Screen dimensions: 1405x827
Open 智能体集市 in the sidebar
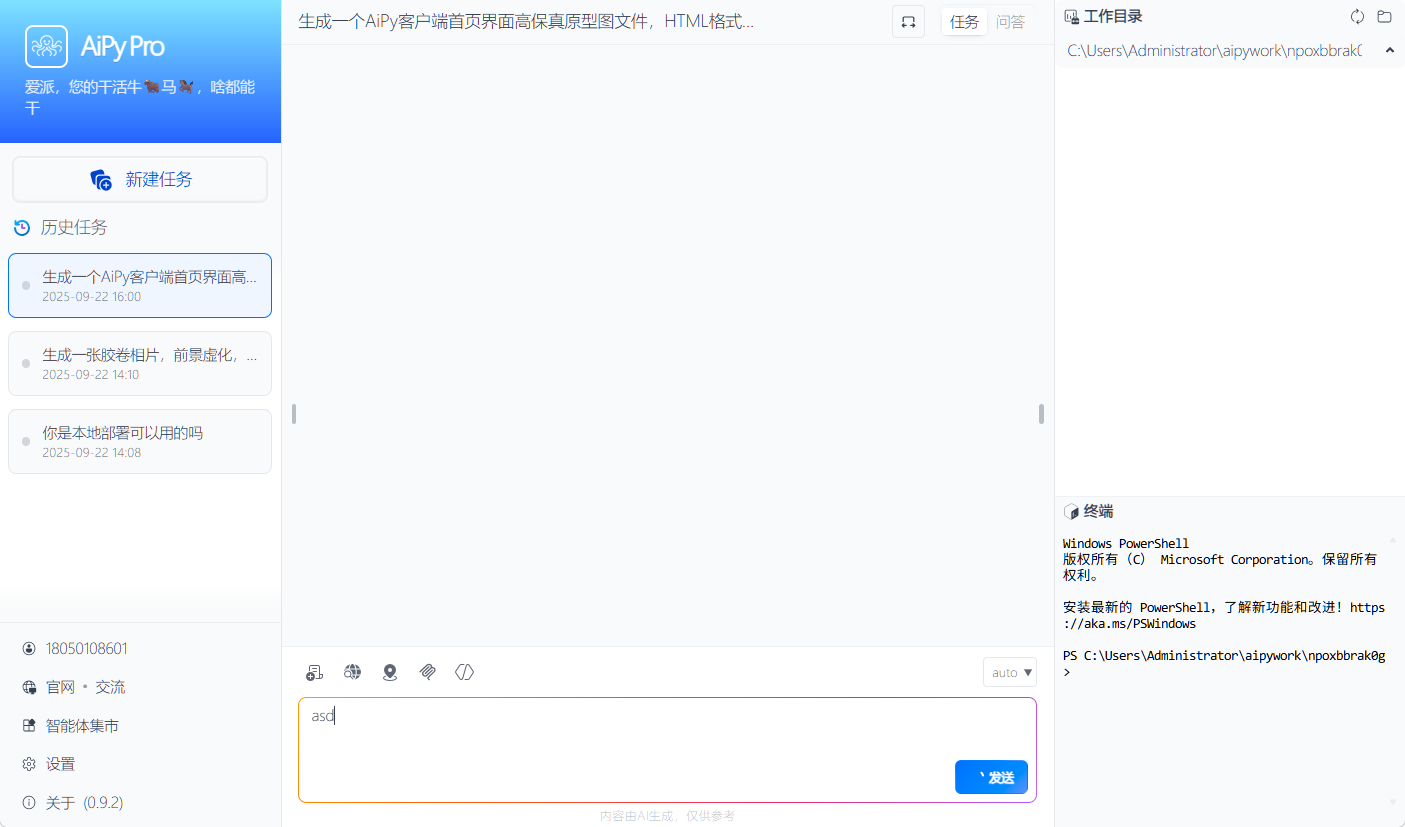tap(82, 726)
